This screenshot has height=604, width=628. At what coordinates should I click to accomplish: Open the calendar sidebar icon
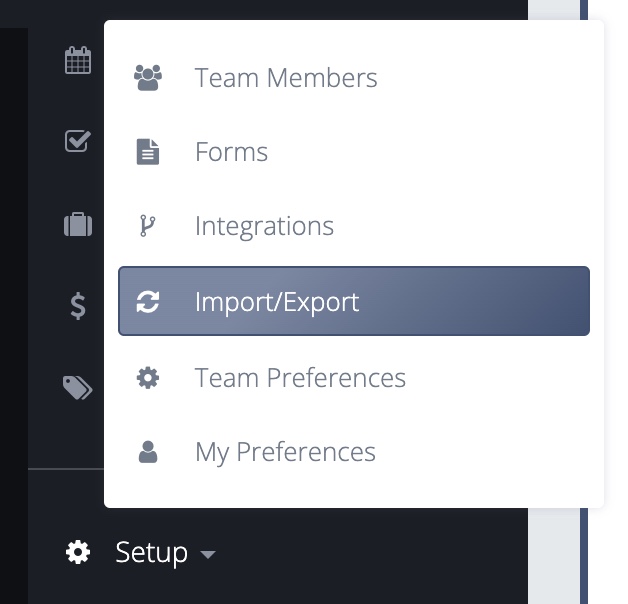(x=78, y=60)
